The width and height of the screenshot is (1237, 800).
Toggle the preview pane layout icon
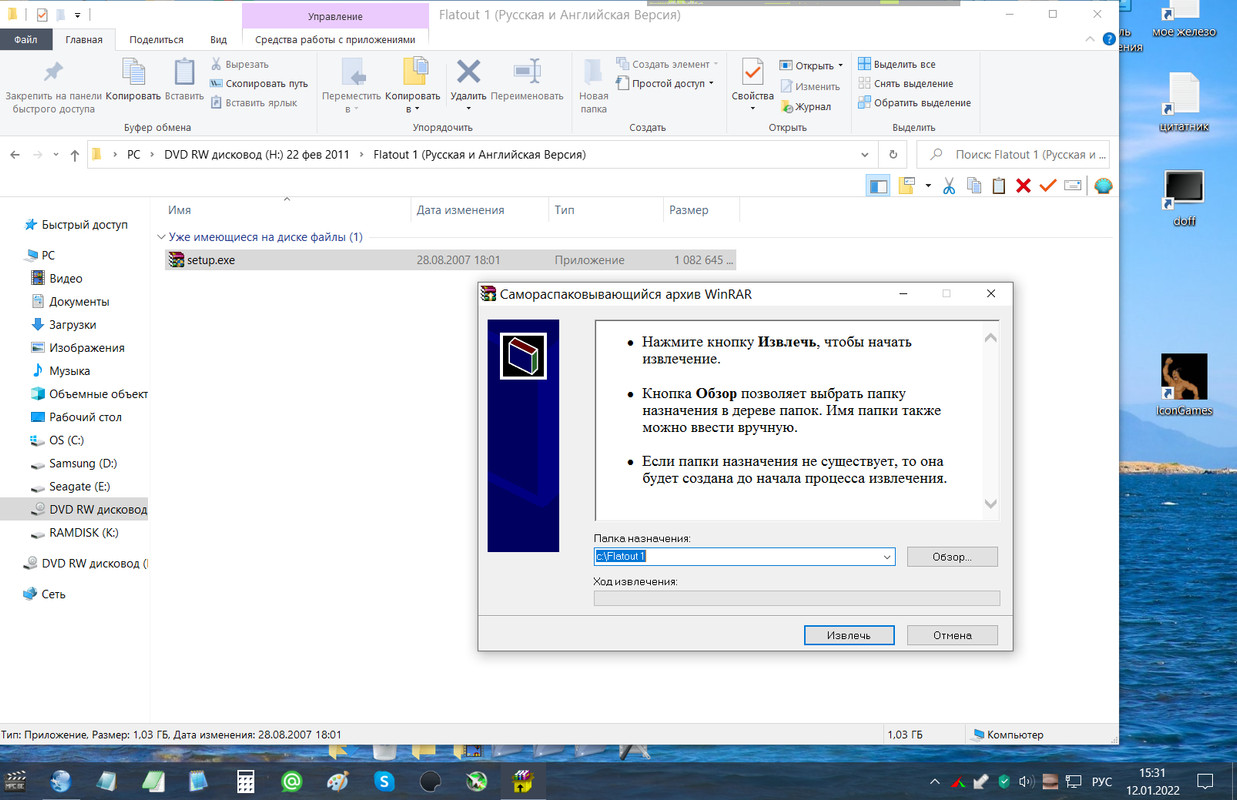pyautogui.click(x=878, y=186)
